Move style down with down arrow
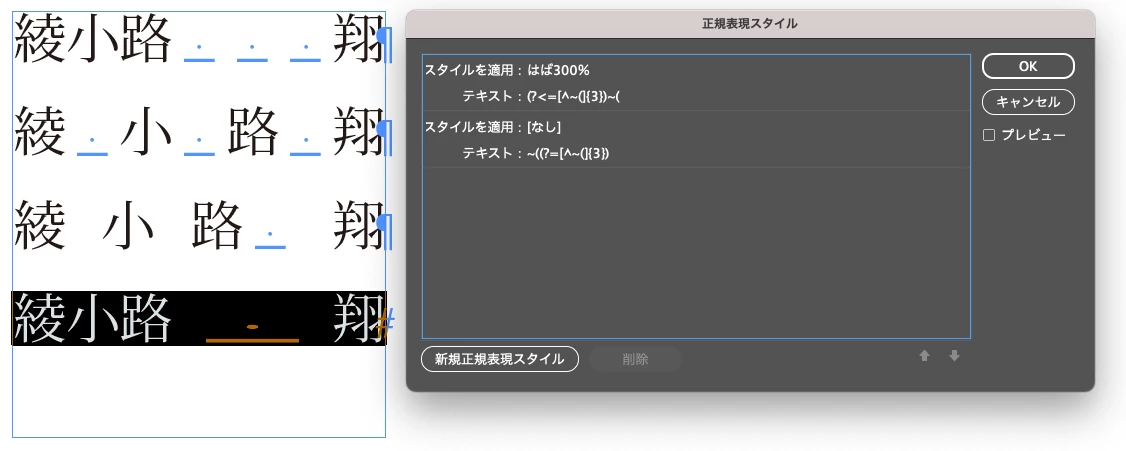The image size is (1126, 451). click(954, 355)
